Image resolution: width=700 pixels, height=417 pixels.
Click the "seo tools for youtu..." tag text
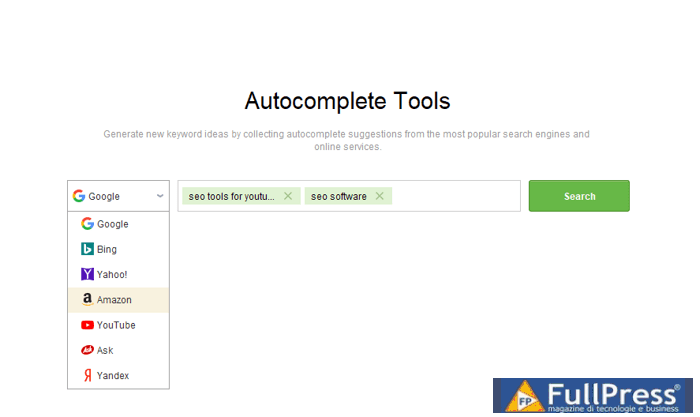[231, 196]
